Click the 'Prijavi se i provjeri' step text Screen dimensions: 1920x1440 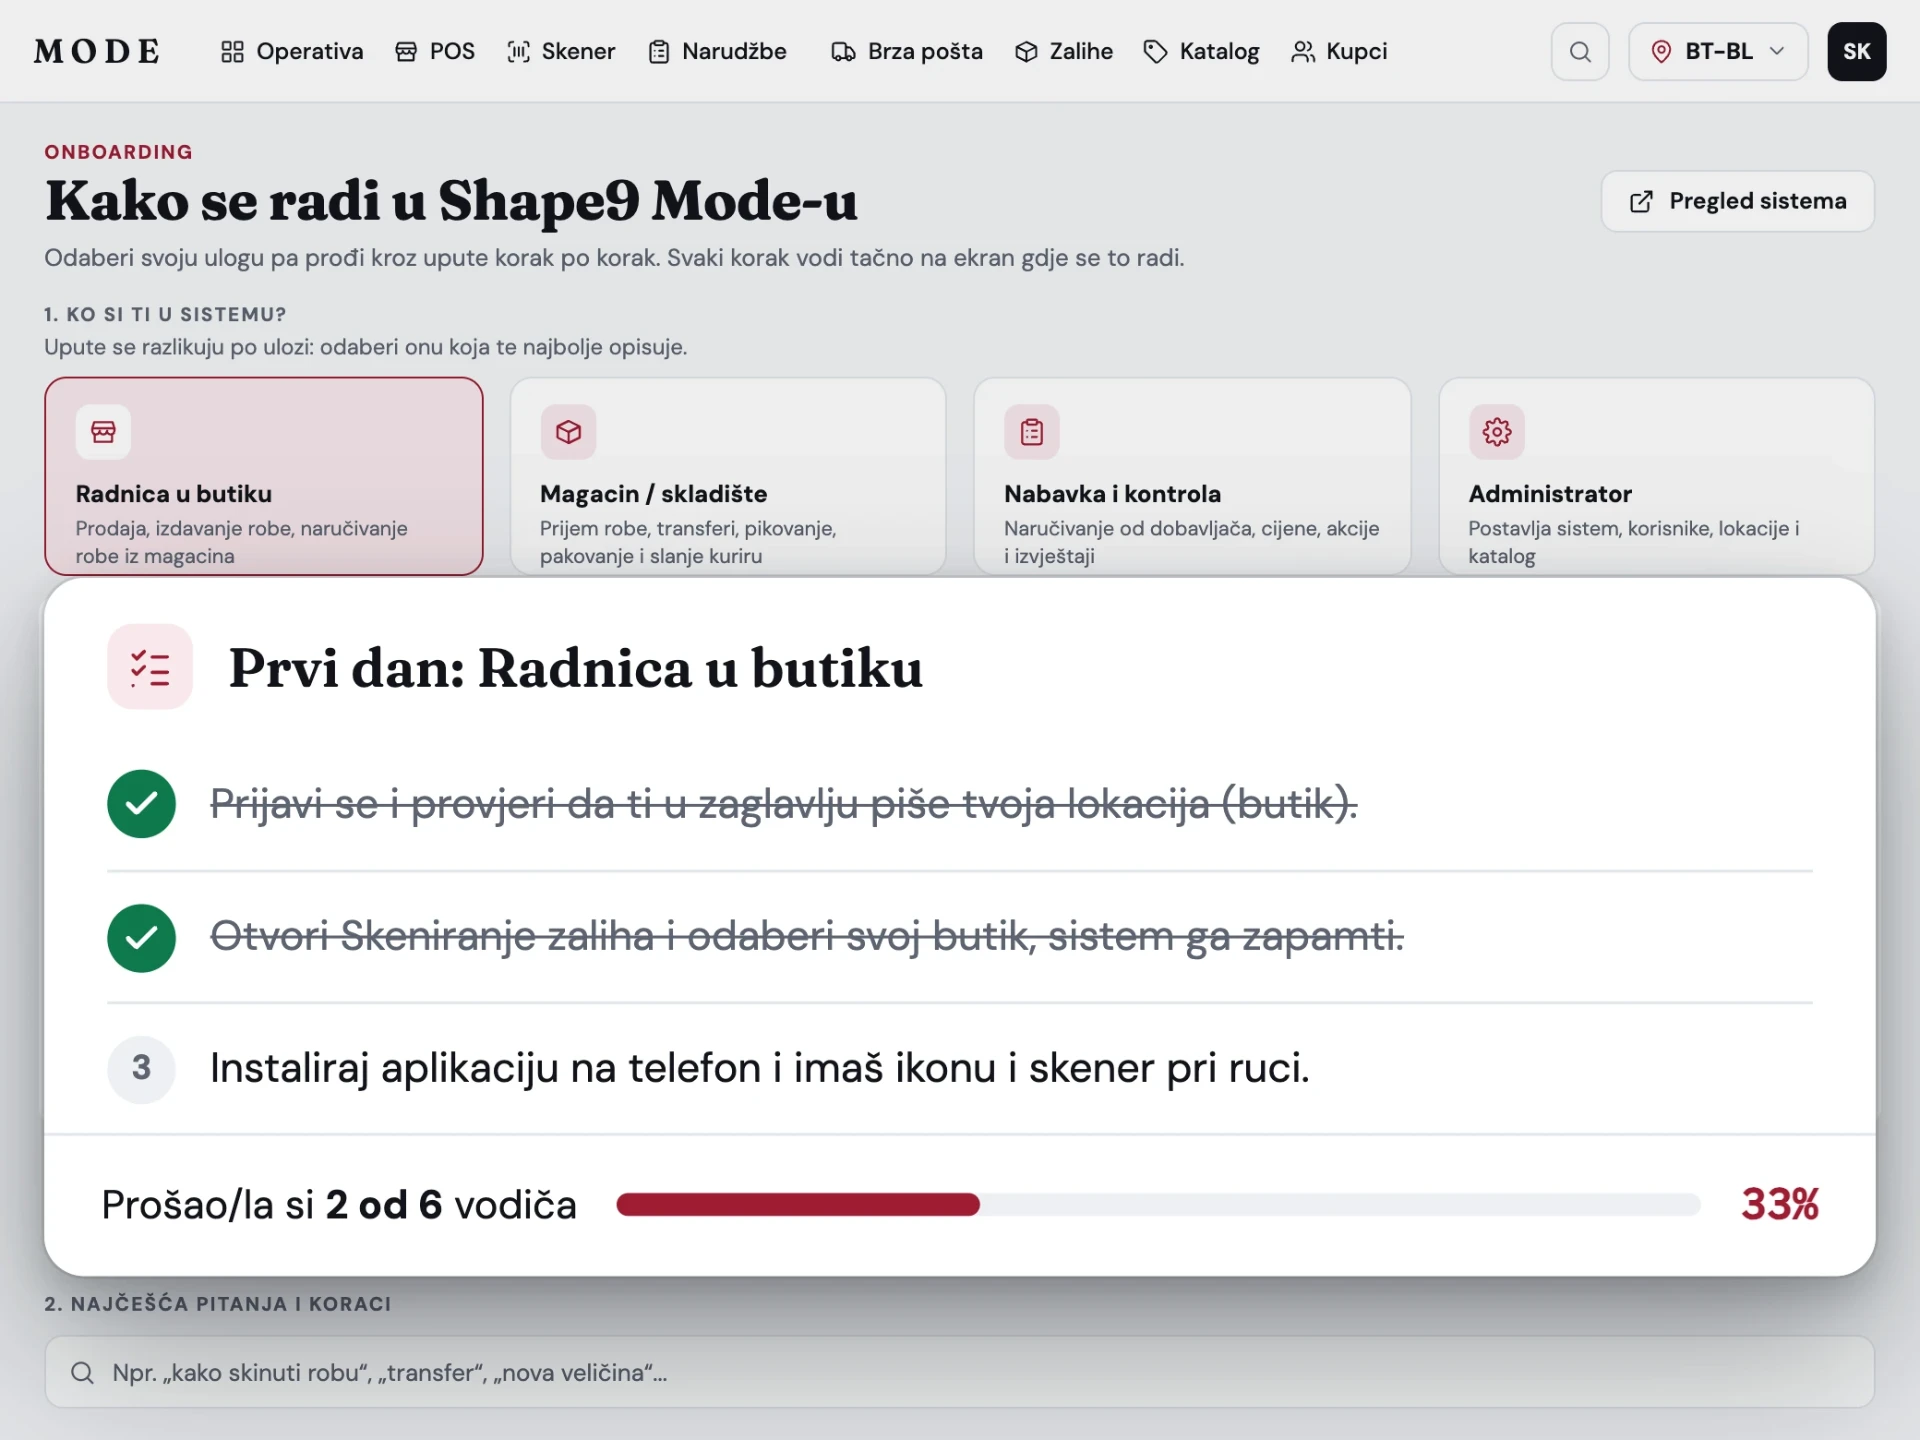coord(783,804)
